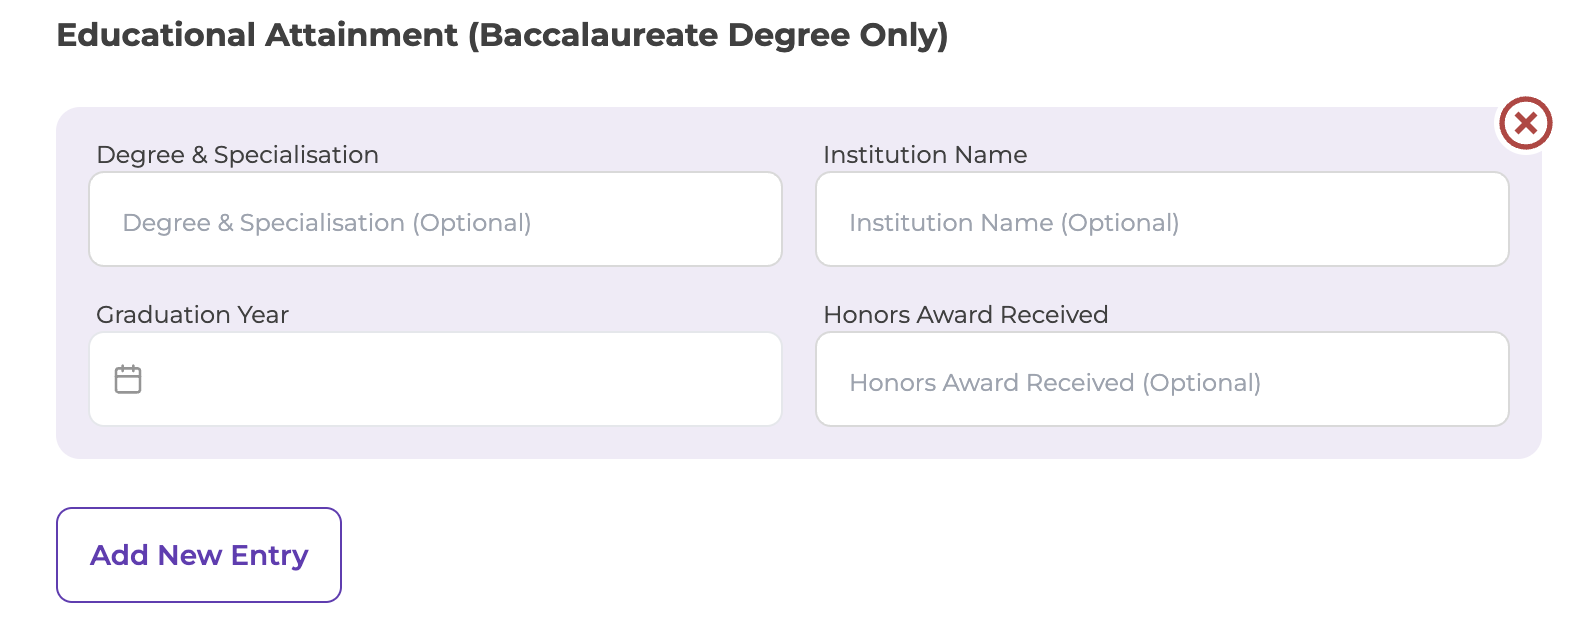Remove the entry with the red X icon

tap(1524, 124)
